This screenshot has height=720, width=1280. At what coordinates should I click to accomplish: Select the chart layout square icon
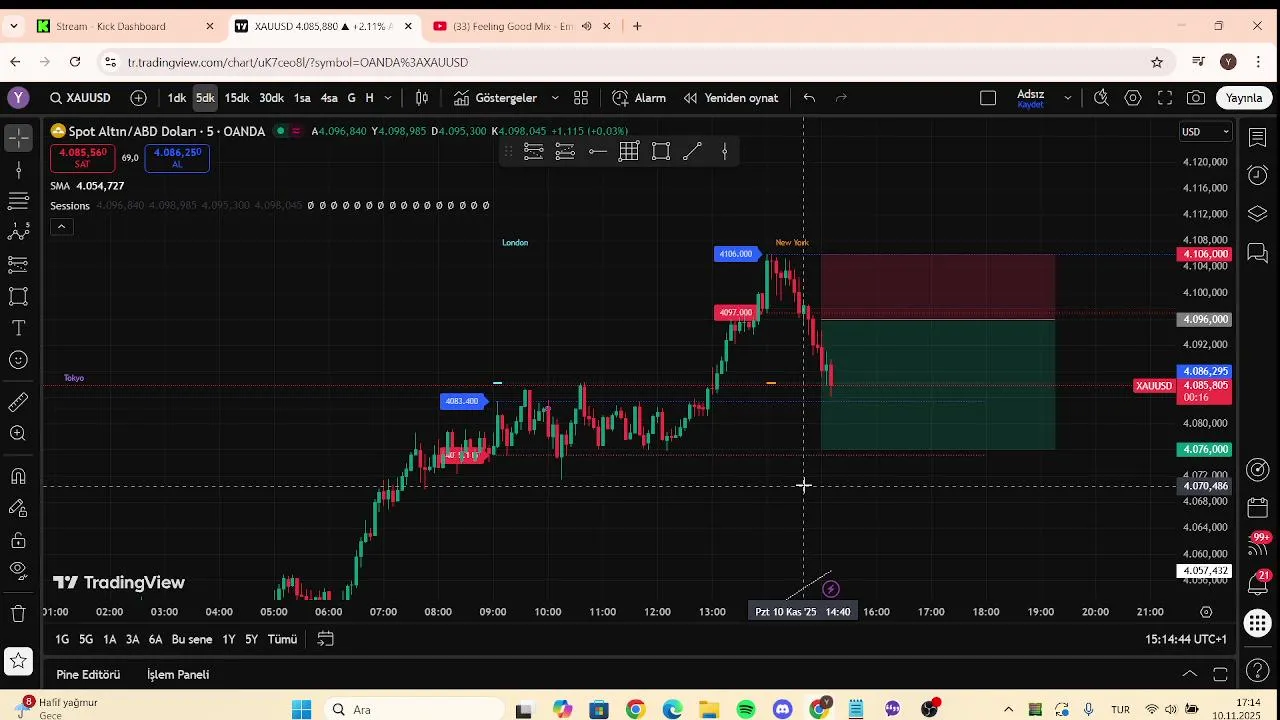(988, 98)
